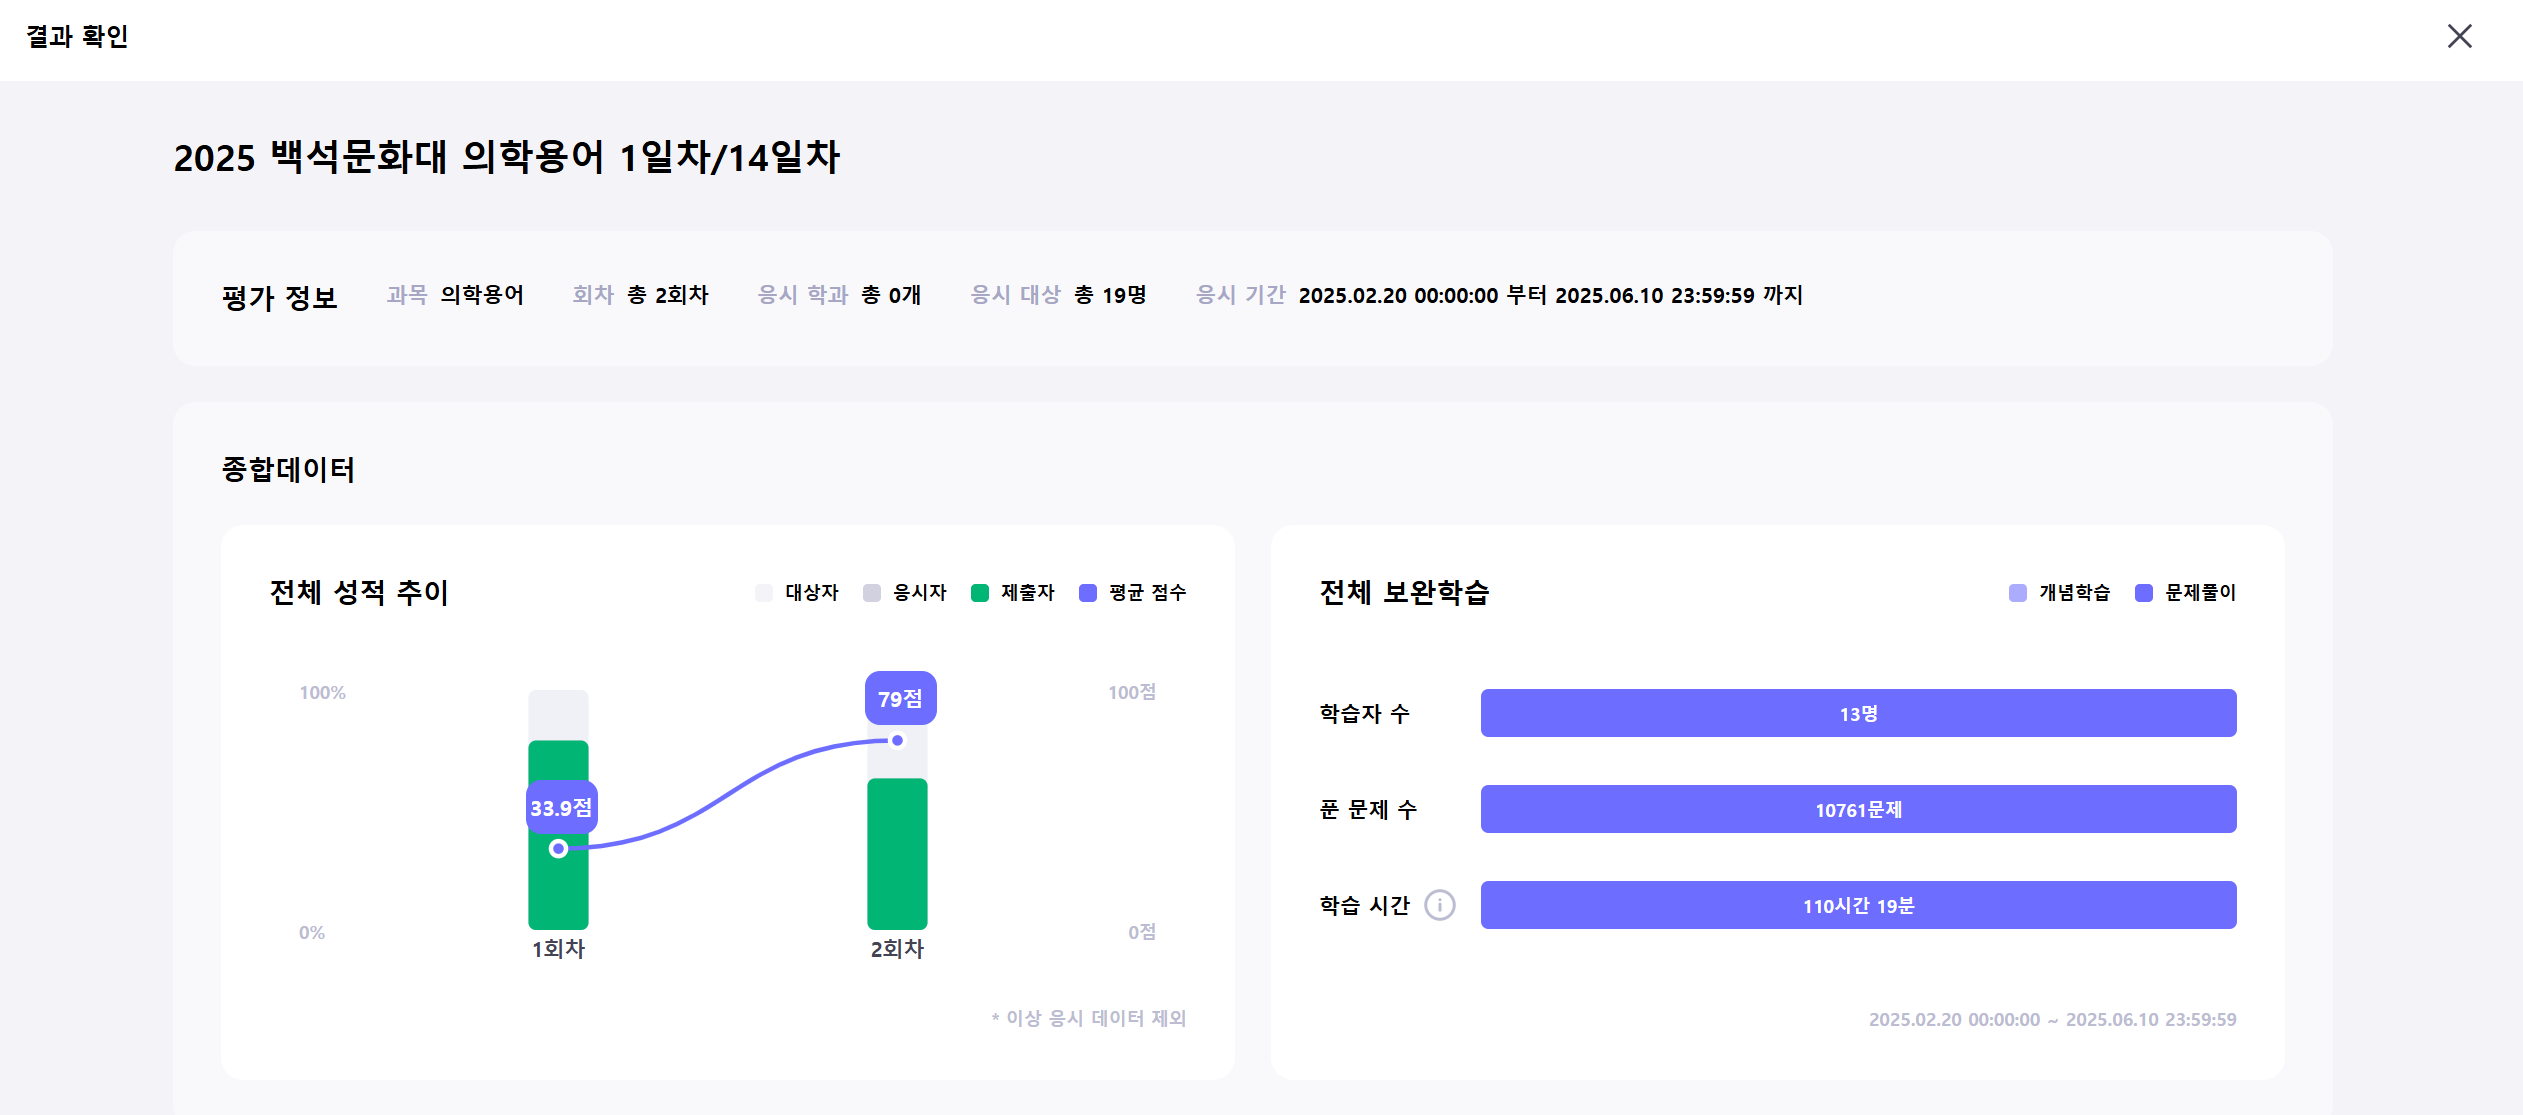Click the 33.9점 score label
The width and height of the screenshot is (2523, 1115).
click(x=561, y=808)
